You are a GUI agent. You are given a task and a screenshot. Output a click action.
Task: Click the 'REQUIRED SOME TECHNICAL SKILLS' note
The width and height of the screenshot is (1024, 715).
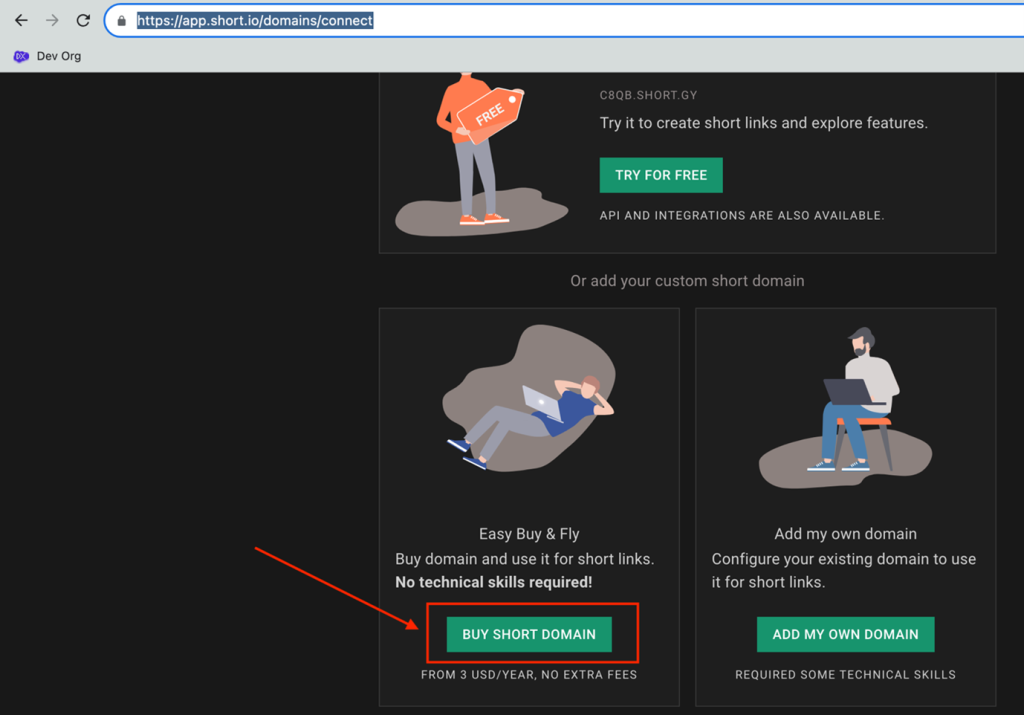pyautogui.click(x=845, y=675)
